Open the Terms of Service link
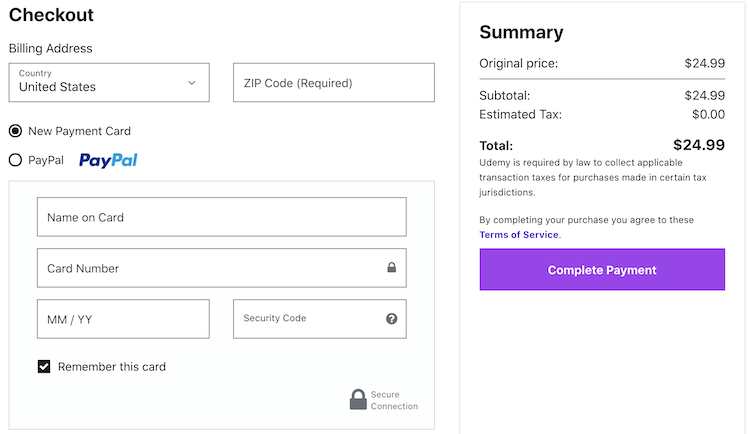This screenshot has height=434, width=750. [519, 235]
